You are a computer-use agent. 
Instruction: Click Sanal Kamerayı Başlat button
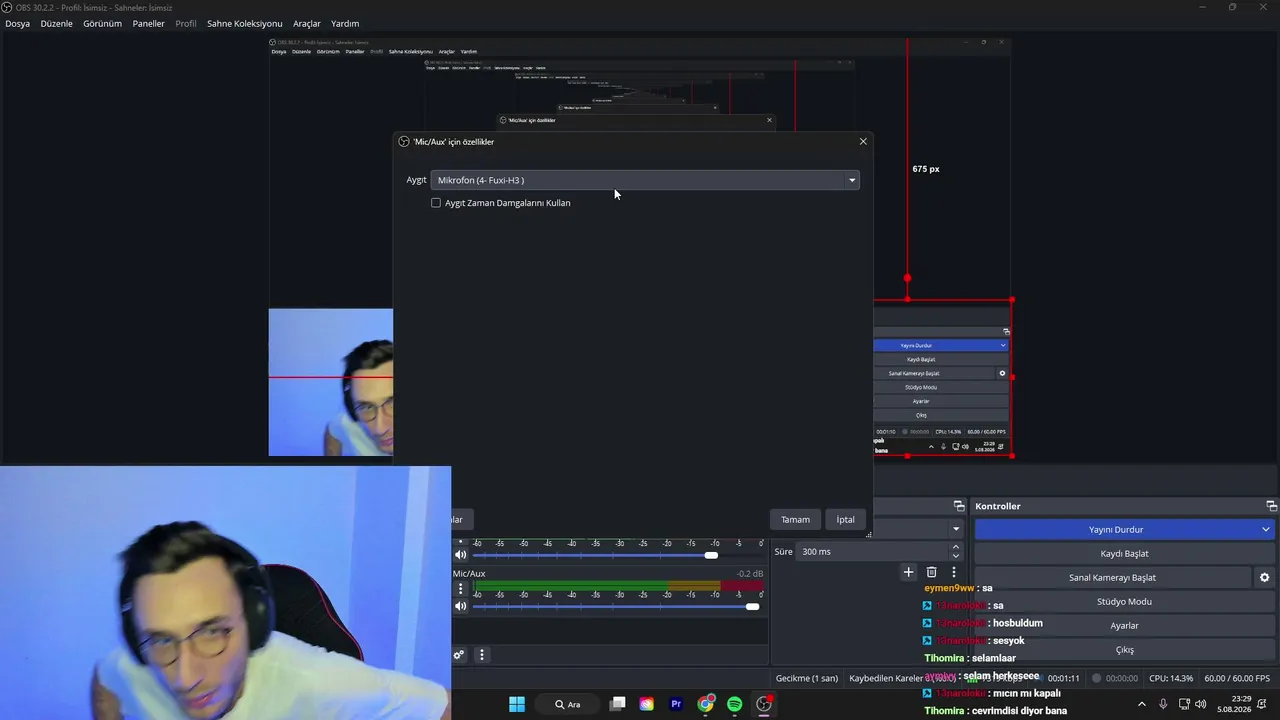point(1112,577)
